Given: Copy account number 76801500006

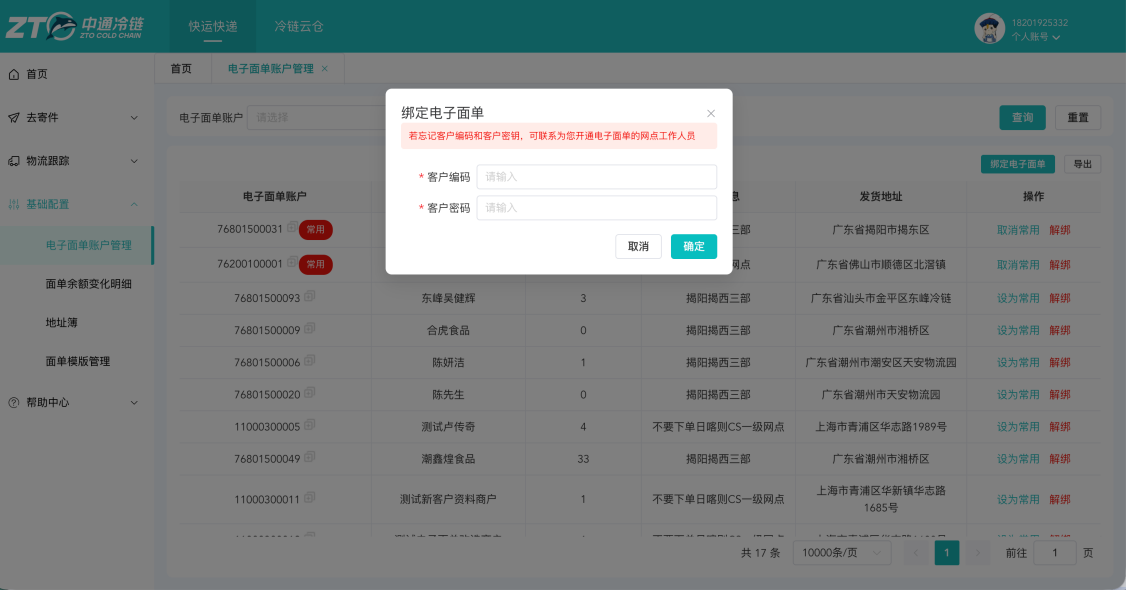Looking at the screenshot, I should pos(310,360).
